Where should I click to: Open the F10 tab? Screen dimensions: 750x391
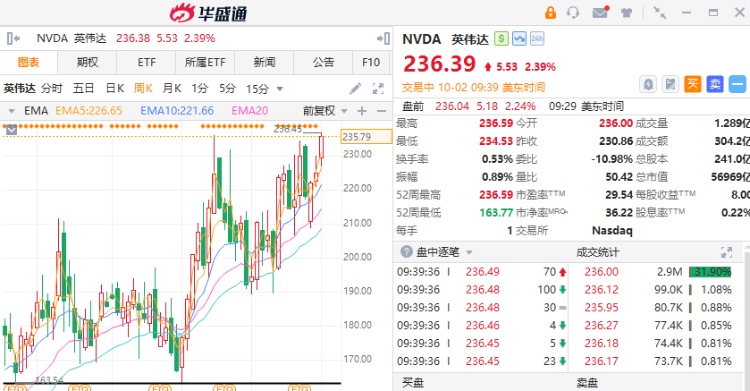coord(371,62)
